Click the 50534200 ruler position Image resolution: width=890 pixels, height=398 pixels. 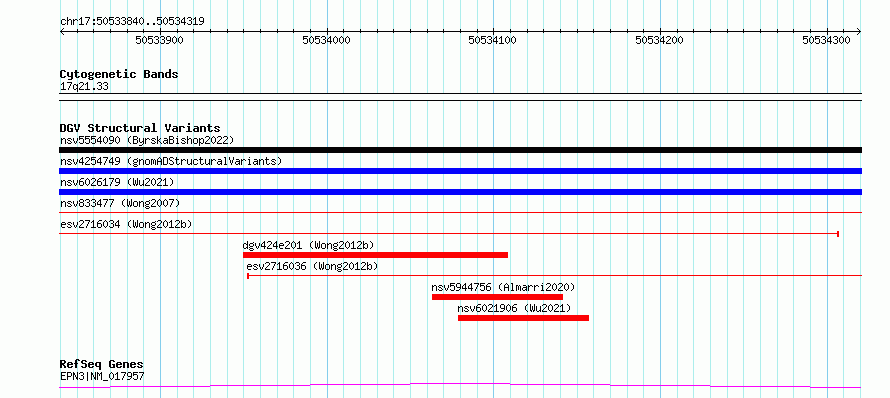[x=660, y=40]
